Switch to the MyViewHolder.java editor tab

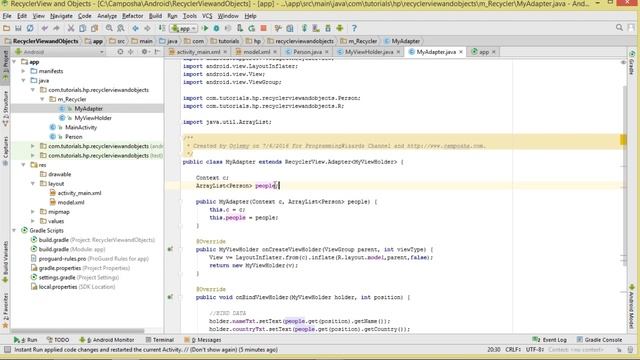[x=369, y=52]
